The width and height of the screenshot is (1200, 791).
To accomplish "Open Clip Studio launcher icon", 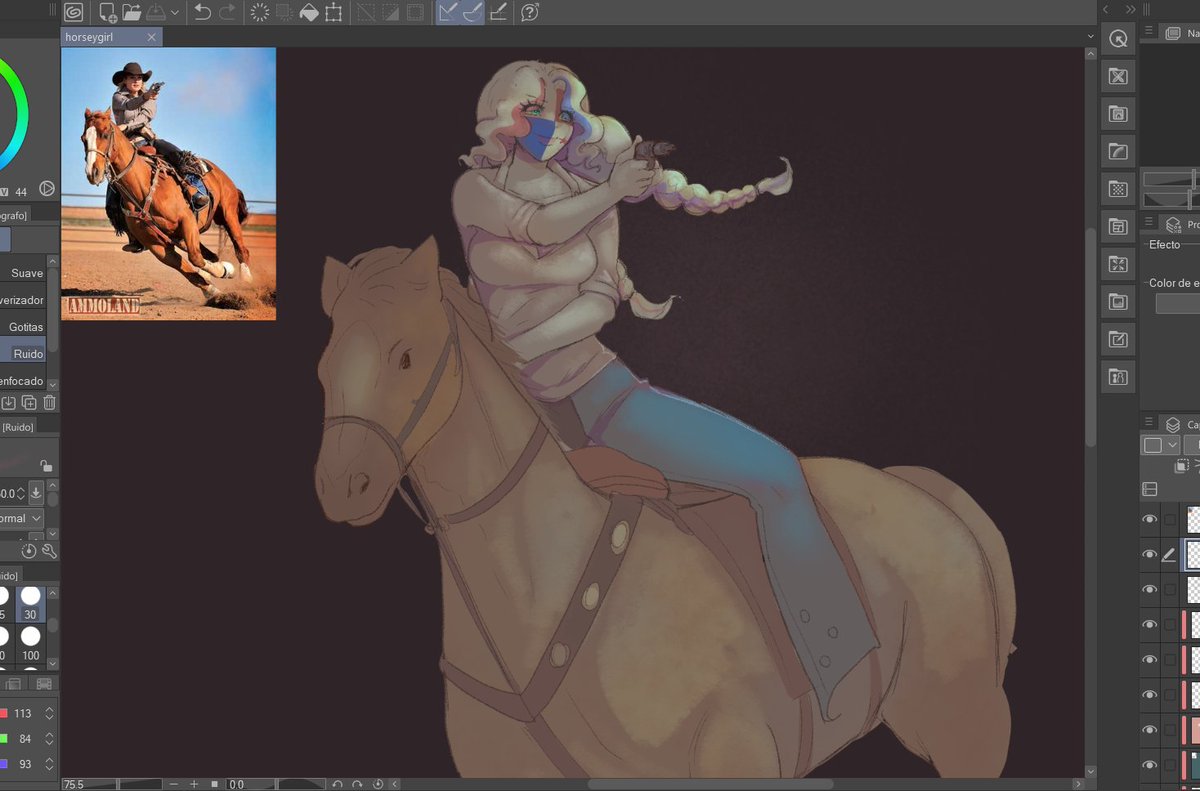I will click(x=73, y=12).
